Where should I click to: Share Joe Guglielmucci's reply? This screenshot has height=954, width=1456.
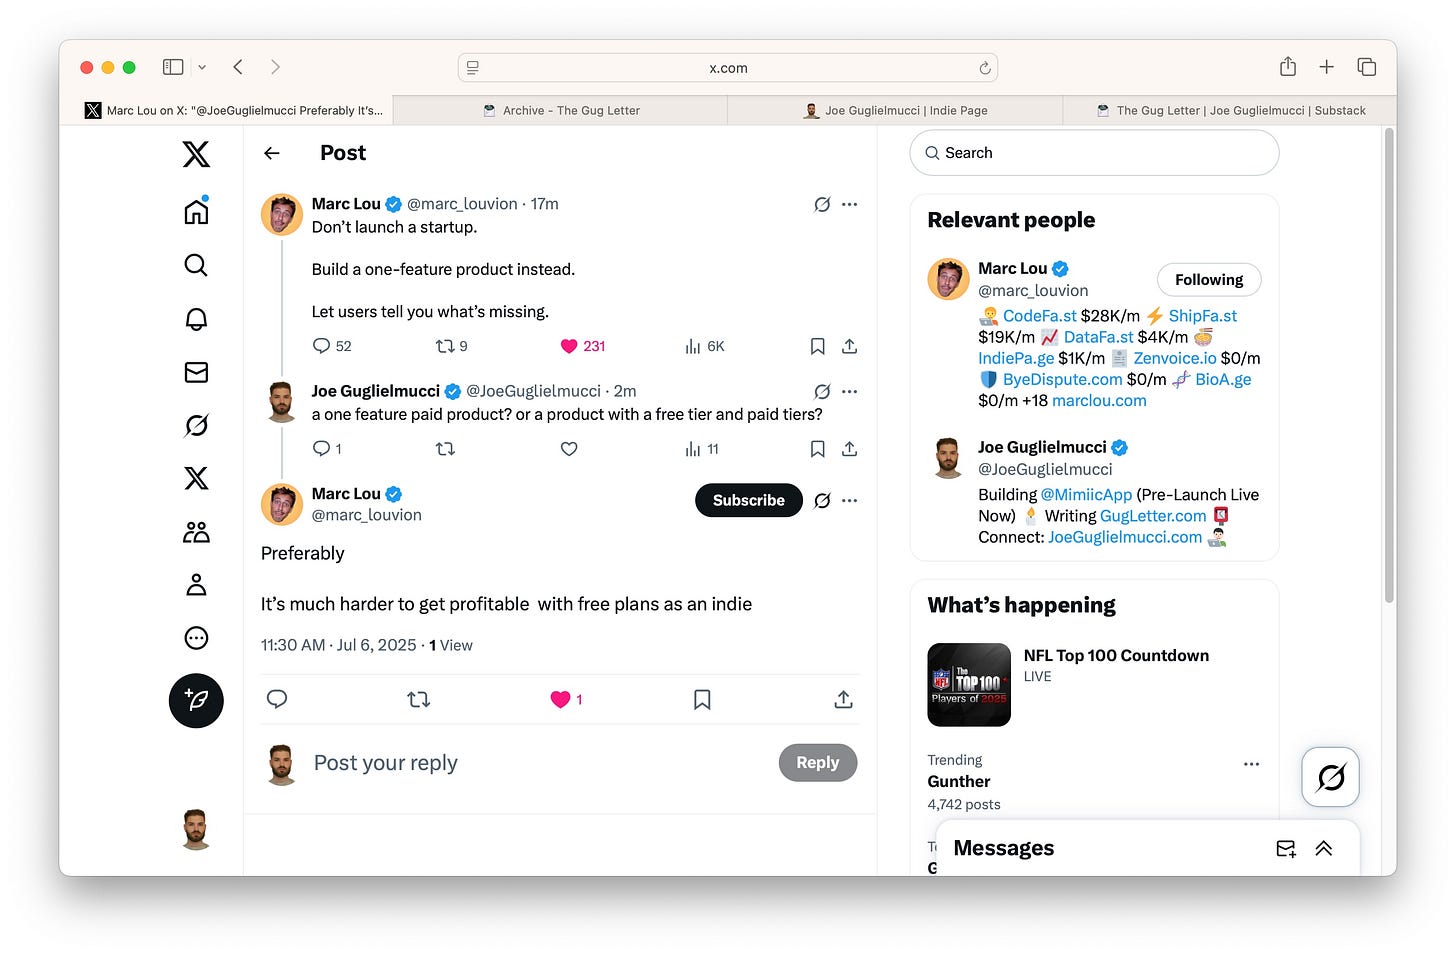[849, 449]
